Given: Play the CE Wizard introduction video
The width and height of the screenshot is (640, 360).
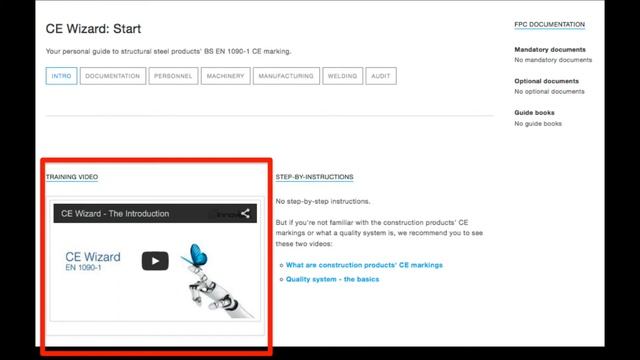Looking at the screenshot, I should click(155, 261).
